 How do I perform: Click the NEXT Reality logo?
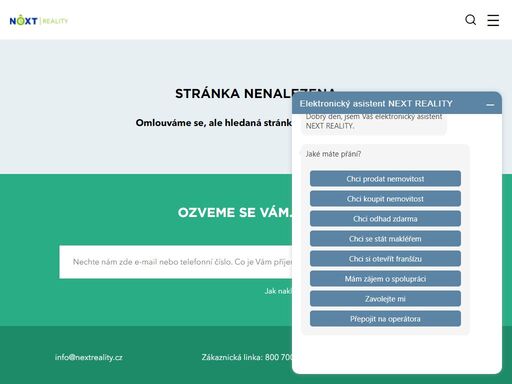coord(39,21)
